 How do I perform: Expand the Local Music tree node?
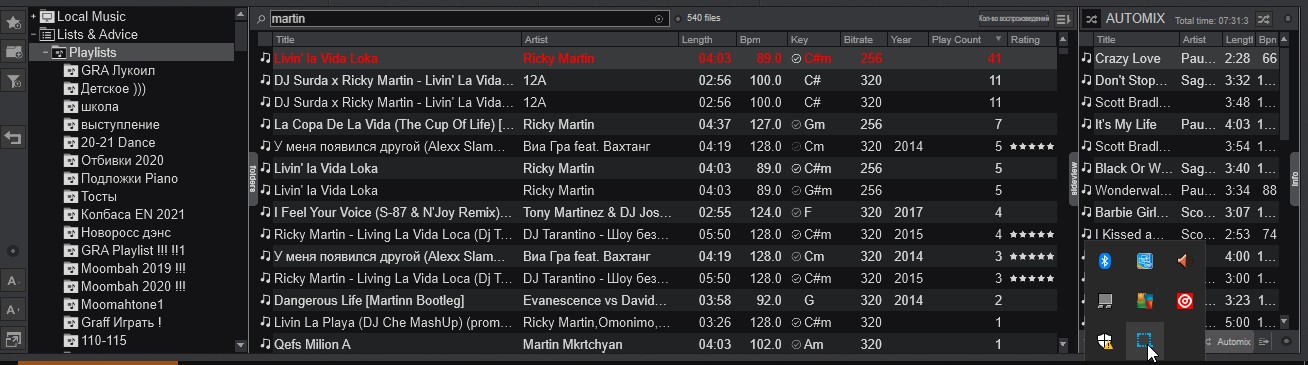click(x=33, y=16)
